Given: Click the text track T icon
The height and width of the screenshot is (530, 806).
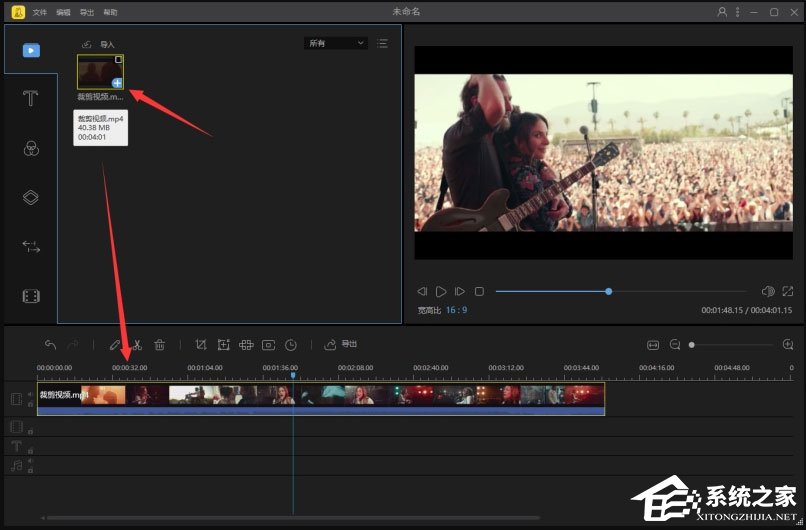Looking at the screenshot, I should point(16,446).
